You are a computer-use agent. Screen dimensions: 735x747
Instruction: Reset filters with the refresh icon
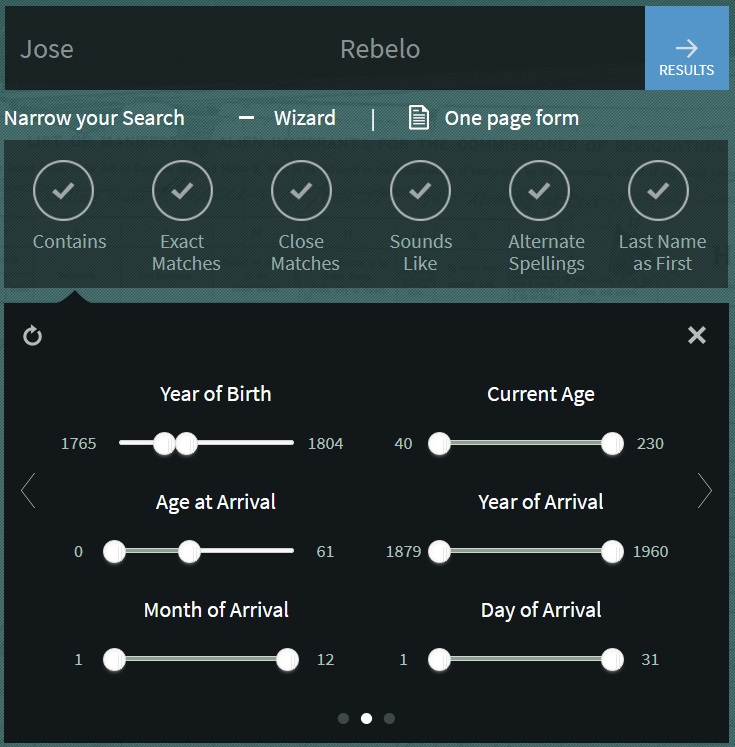click(x=33, y=336)
